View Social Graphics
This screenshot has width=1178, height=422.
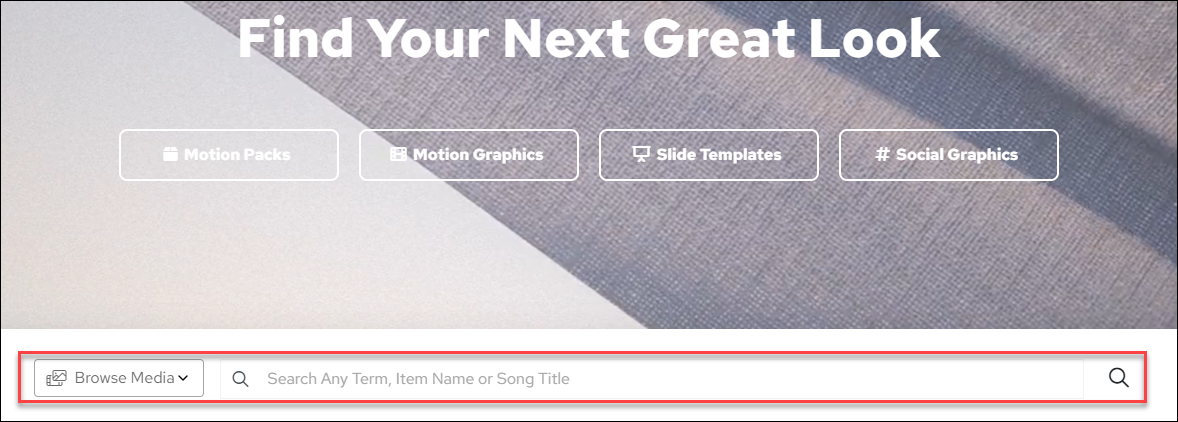tap(949, 155)
